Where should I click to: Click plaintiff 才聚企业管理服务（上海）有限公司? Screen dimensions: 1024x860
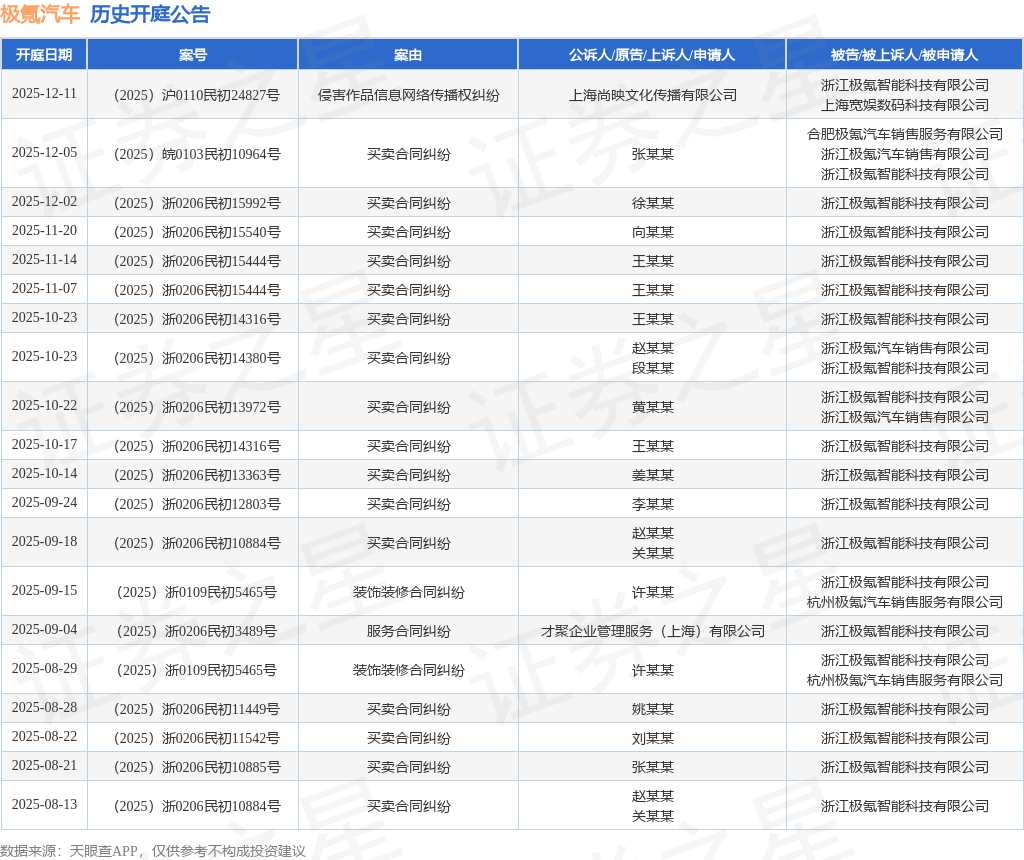pyautogui.click(x=652, y=631)
